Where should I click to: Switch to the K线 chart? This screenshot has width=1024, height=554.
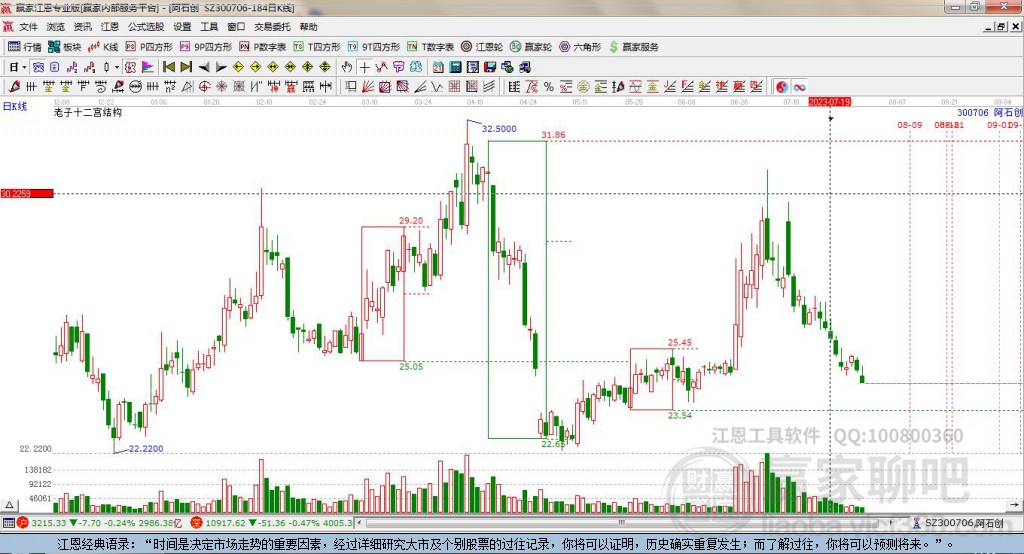[x=103, y=47]
